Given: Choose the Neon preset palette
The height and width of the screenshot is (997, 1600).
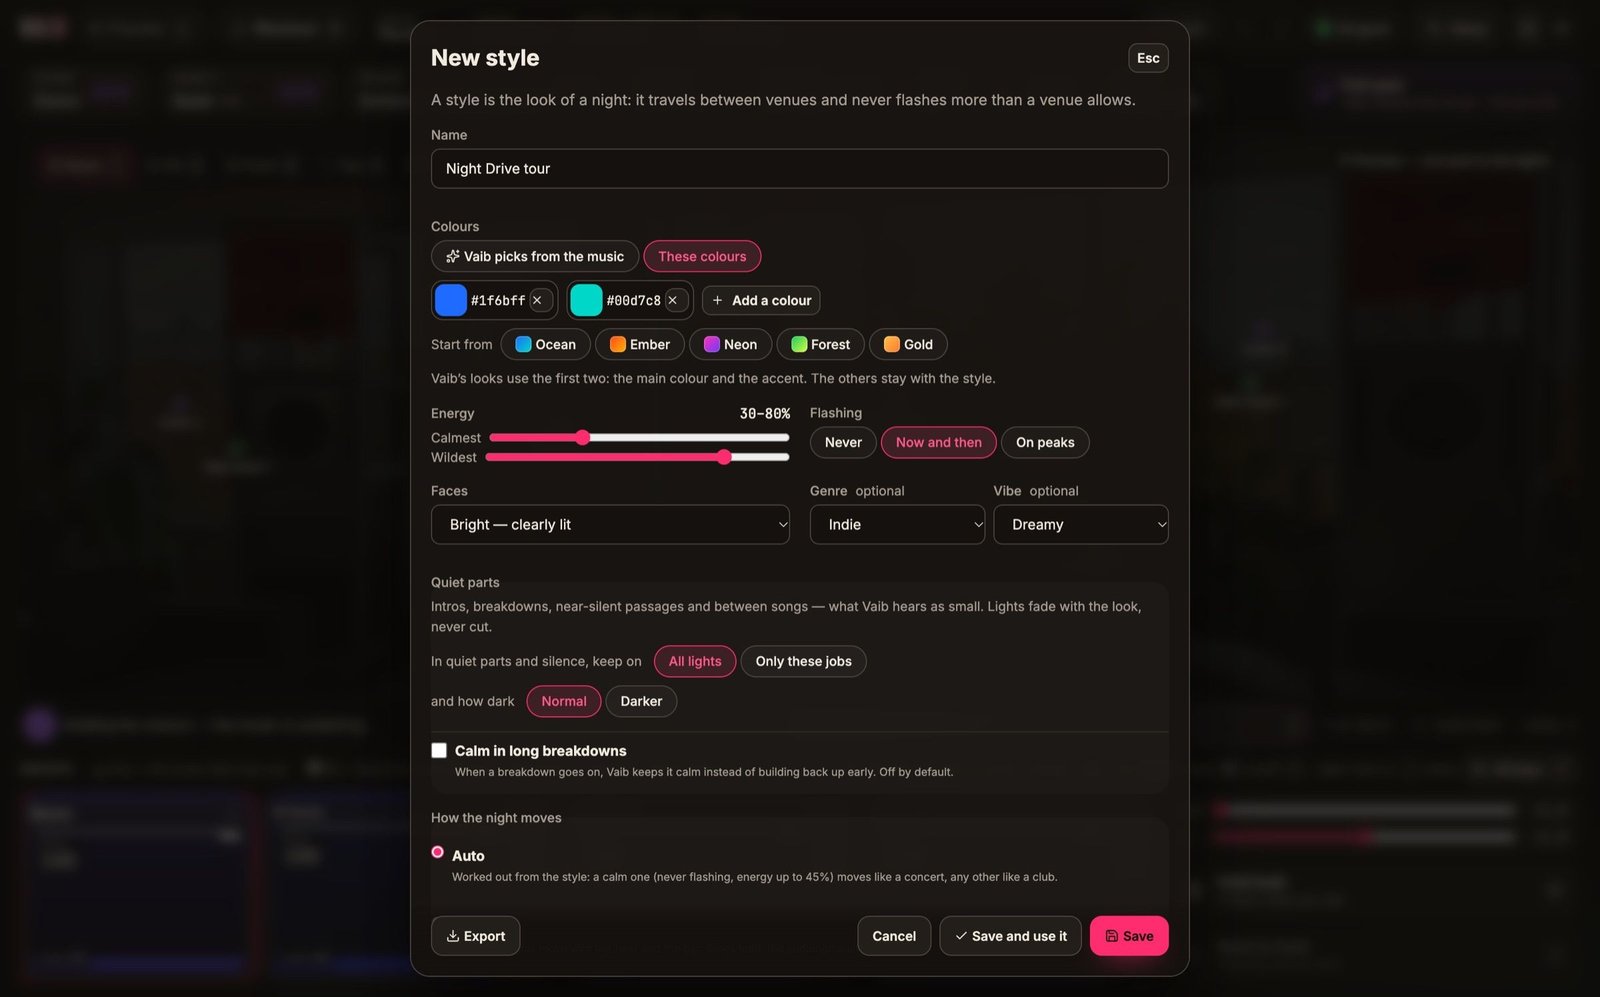Looking at the screenshot, I should click(x=730, y=344).
